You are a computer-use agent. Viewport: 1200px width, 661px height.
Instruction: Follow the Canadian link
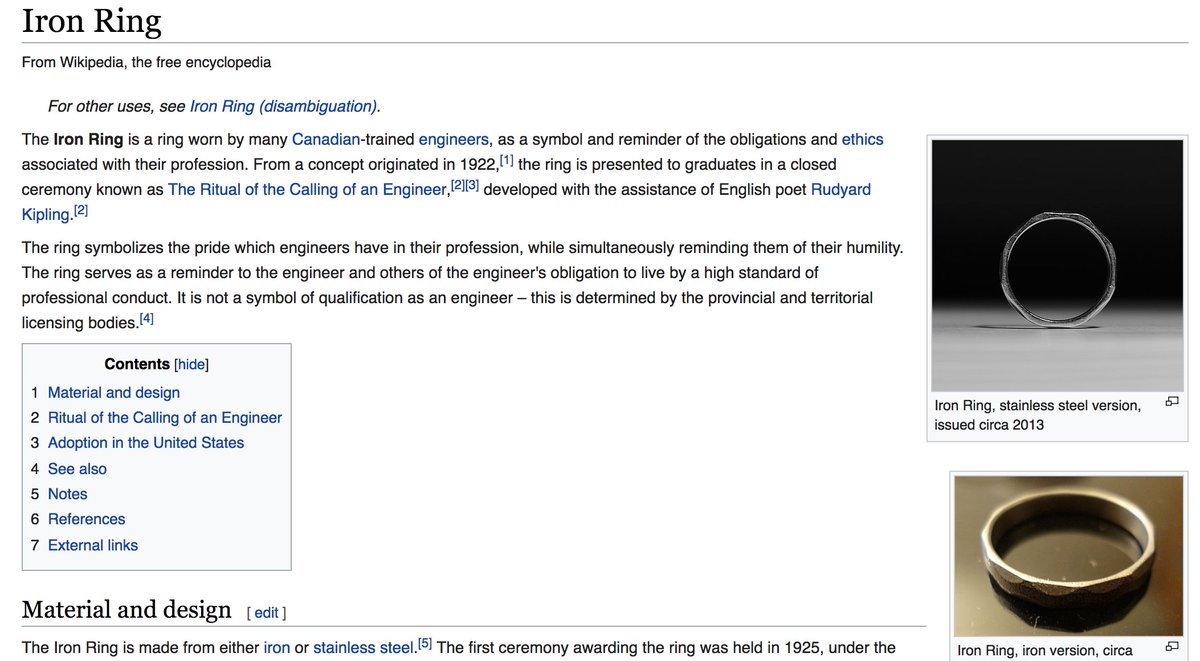325,139
